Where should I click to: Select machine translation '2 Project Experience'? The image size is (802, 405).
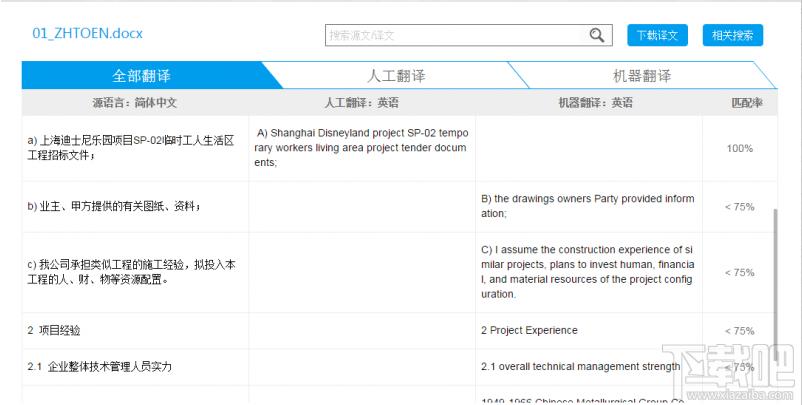[x=529, y=330]
